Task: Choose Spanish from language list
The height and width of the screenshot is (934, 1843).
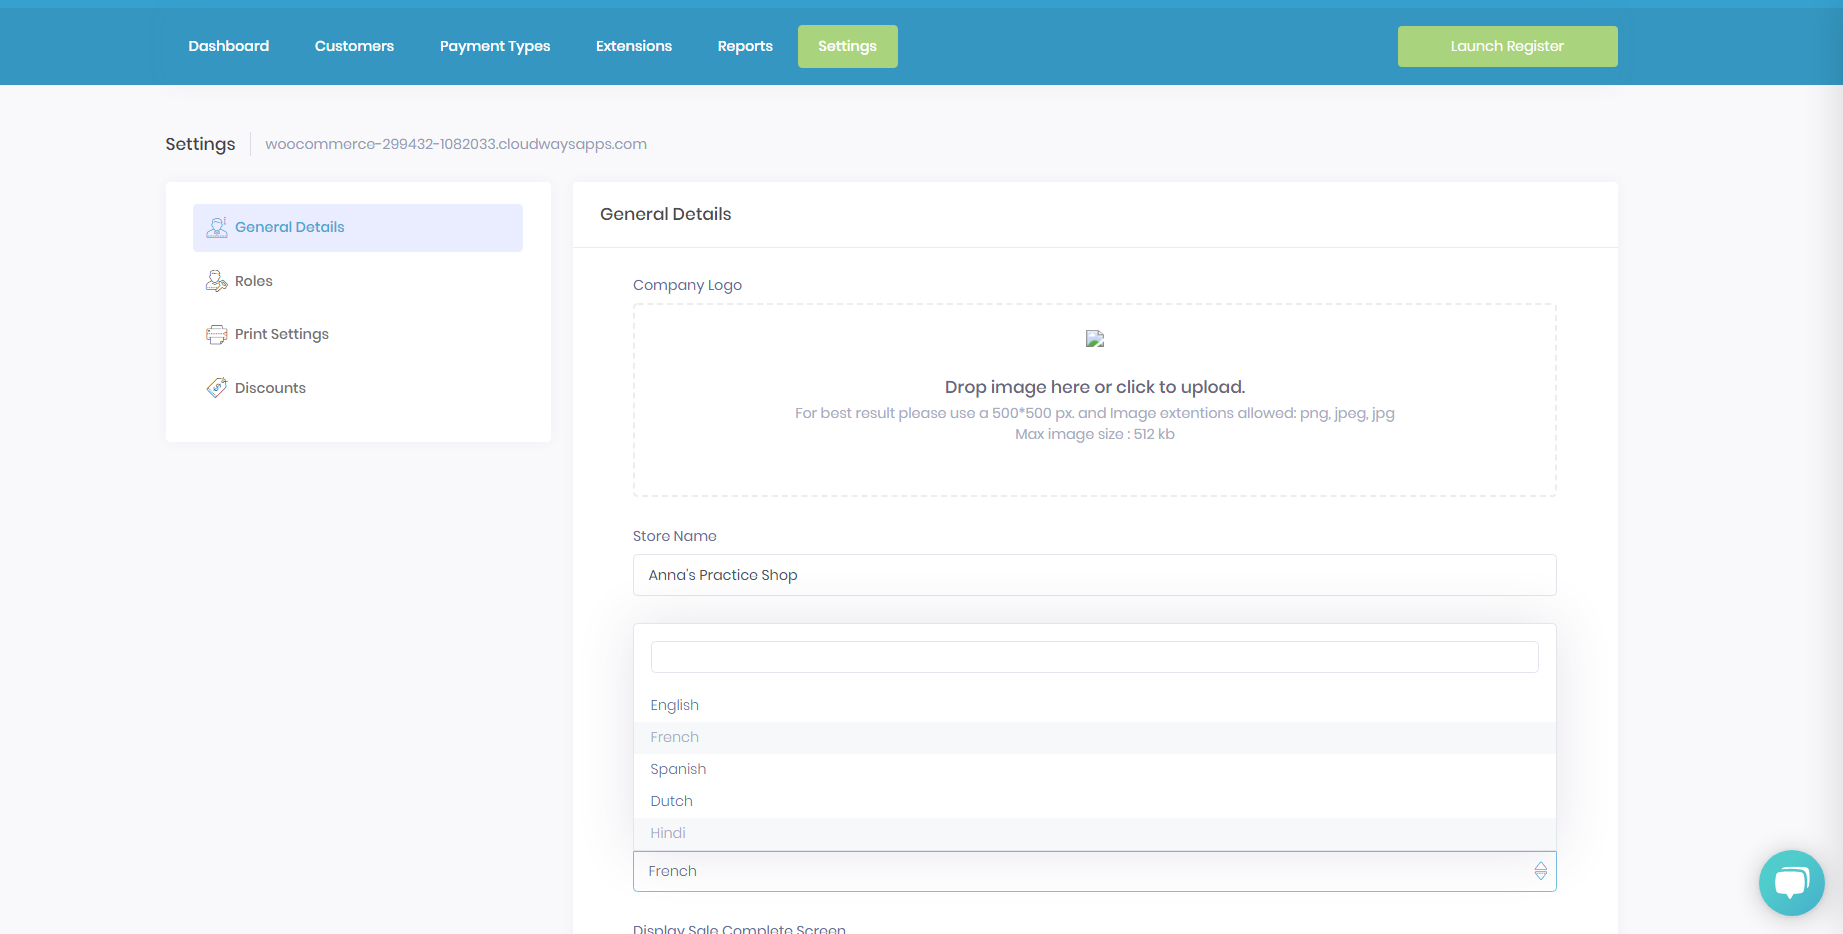Action: click(1095, 769)
